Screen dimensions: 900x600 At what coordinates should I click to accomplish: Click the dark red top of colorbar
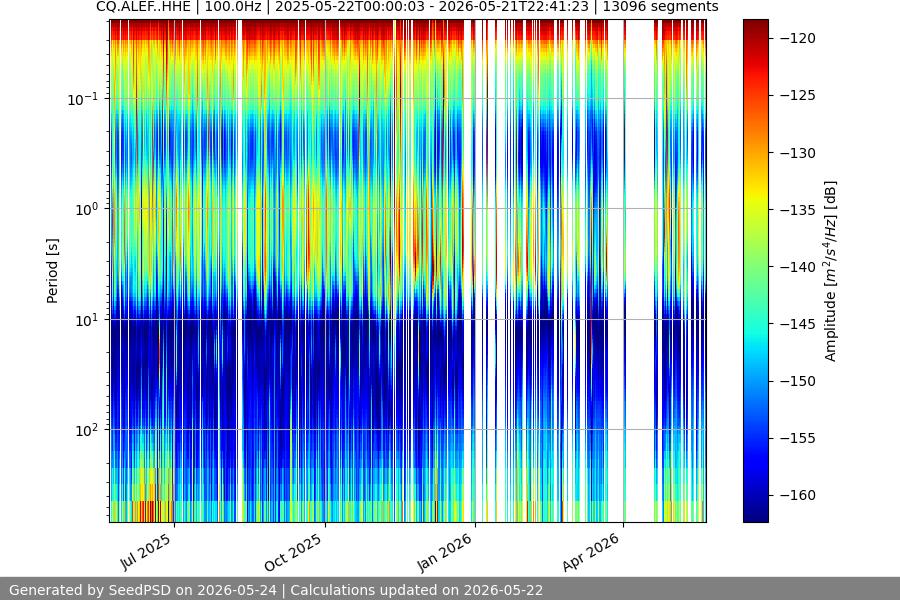pyautogui.click(x=755, y=26)
